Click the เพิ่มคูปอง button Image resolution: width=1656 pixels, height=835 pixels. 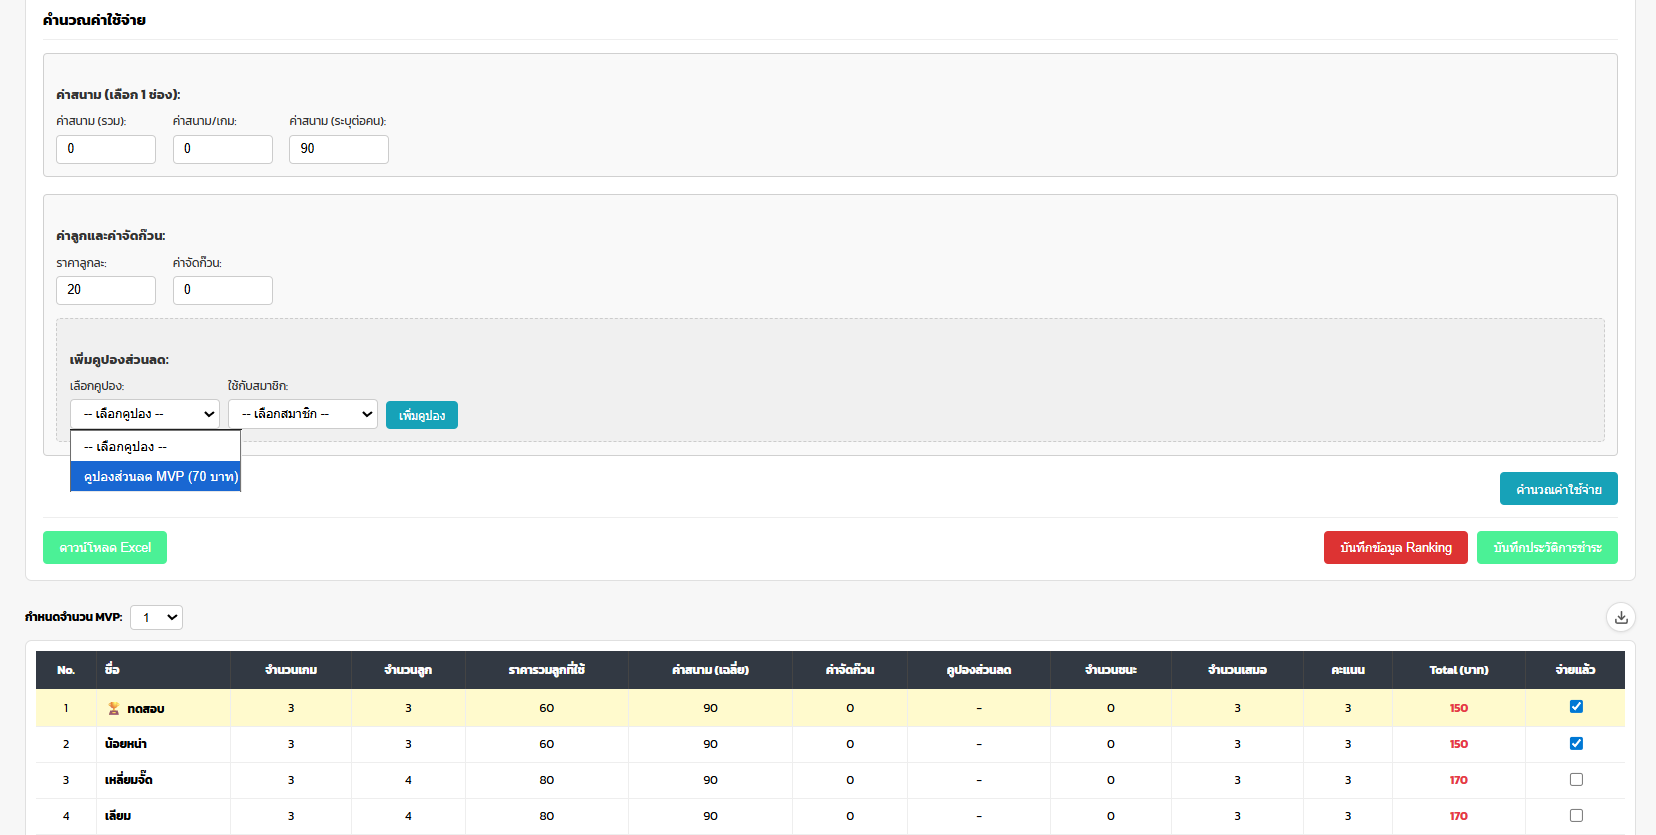tap(421, 415)
